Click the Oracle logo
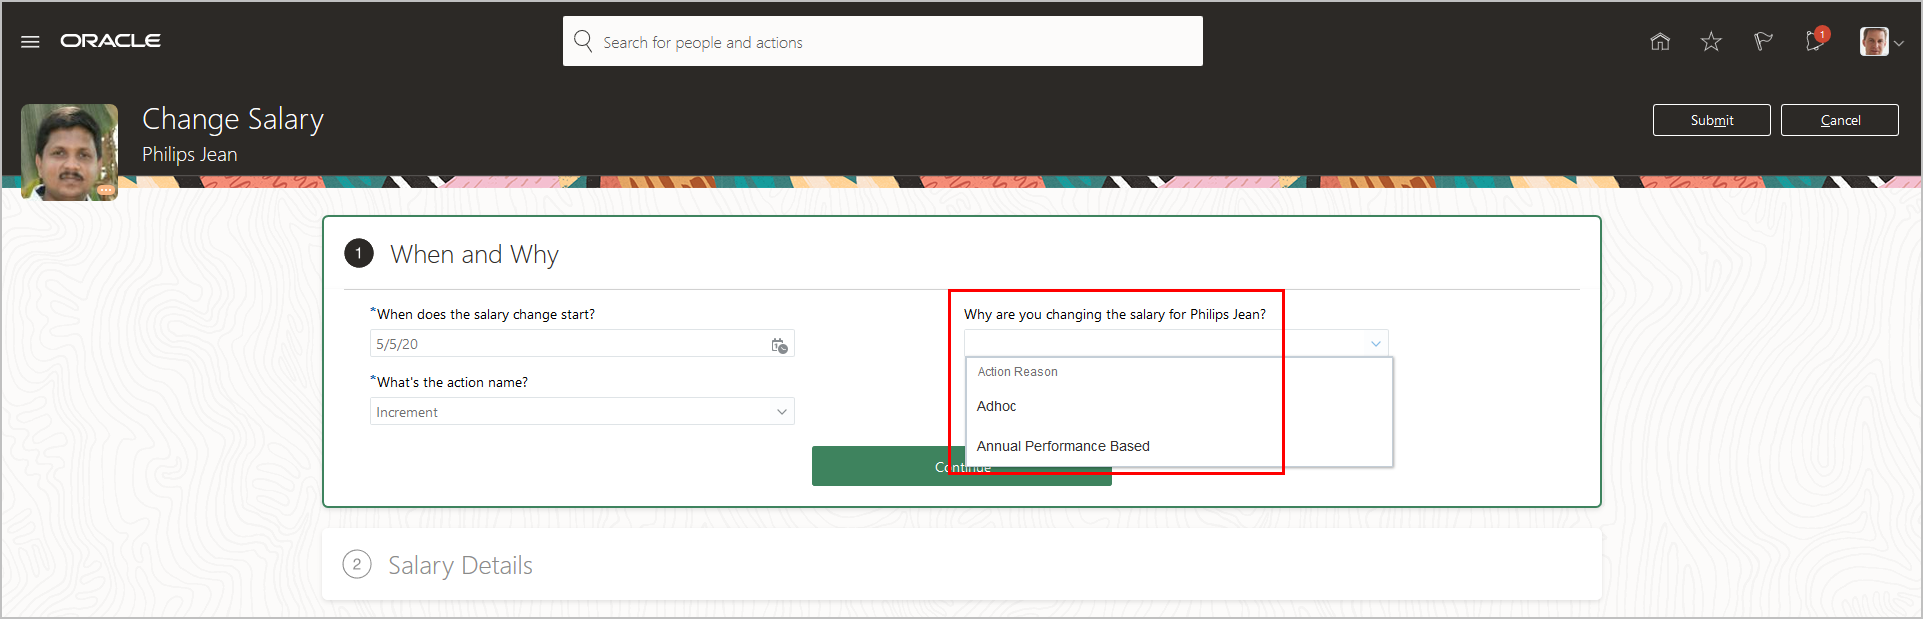The height and width of the screenshot is (619, 1923). [x=110, y=41]
